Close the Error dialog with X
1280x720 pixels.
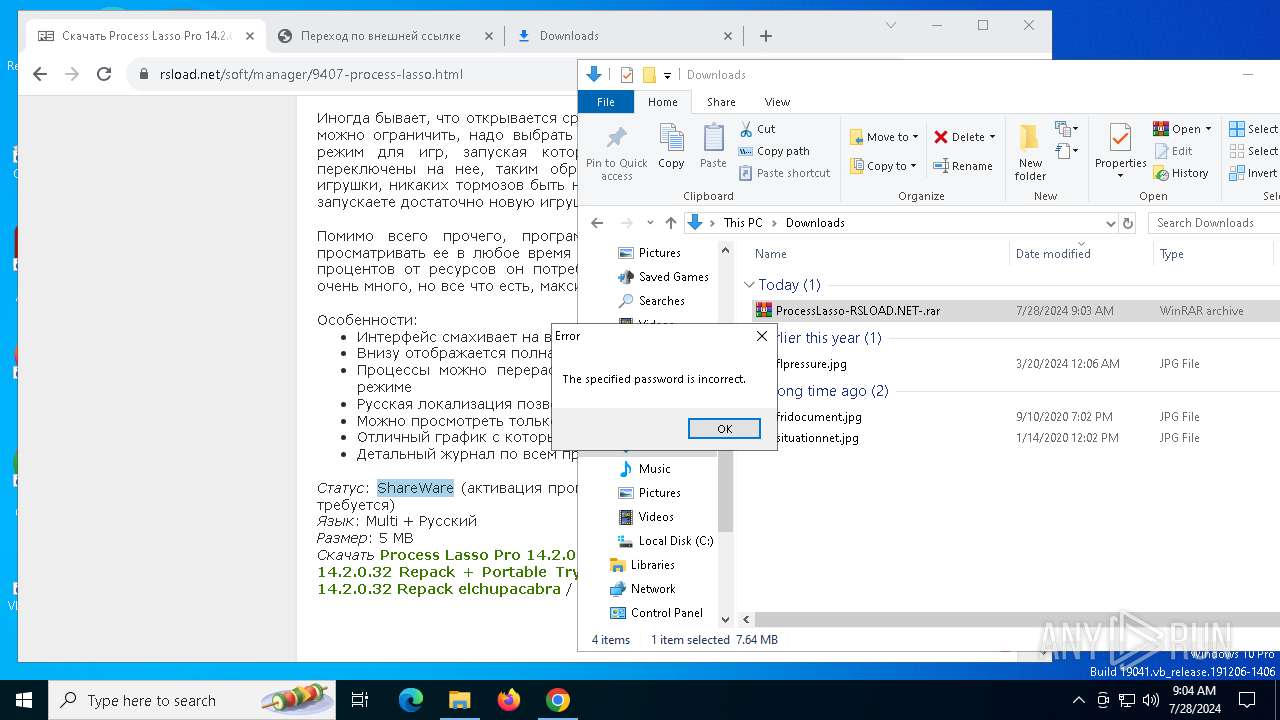761,337
